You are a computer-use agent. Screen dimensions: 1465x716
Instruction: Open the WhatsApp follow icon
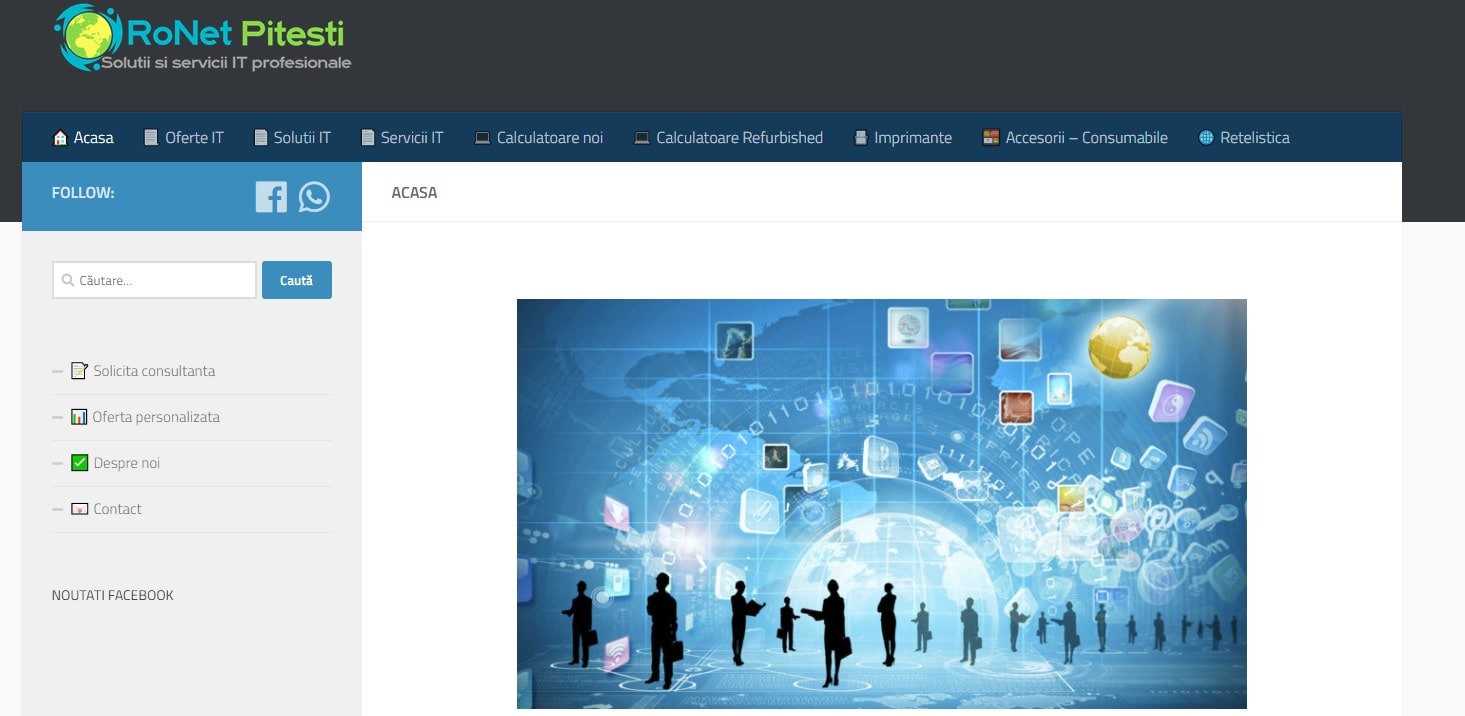click(x=314, y=196)
